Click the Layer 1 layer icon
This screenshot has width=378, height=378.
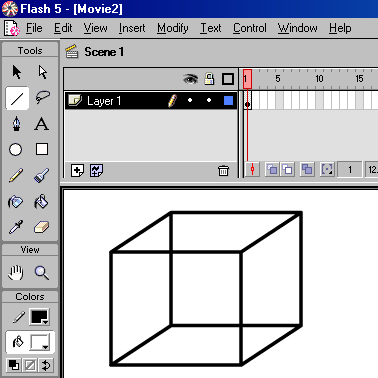click(75, 100)
